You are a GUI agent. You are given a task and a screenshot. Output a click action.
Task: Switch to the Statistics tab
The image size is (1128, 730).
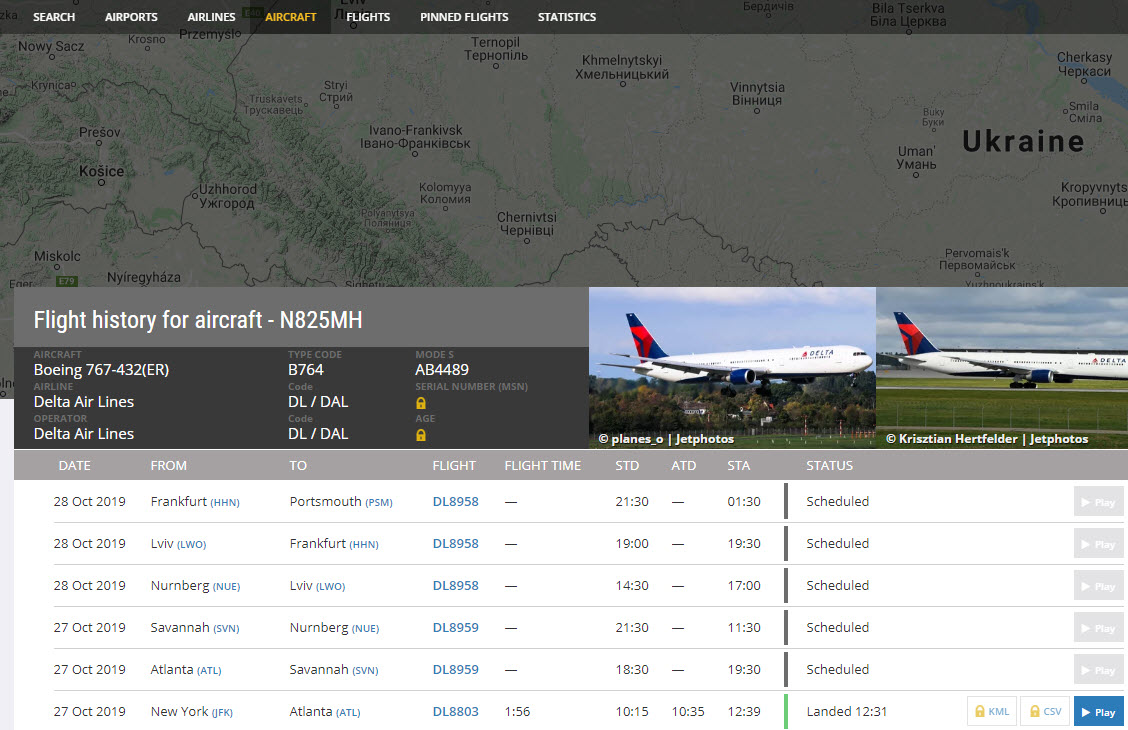566,17
